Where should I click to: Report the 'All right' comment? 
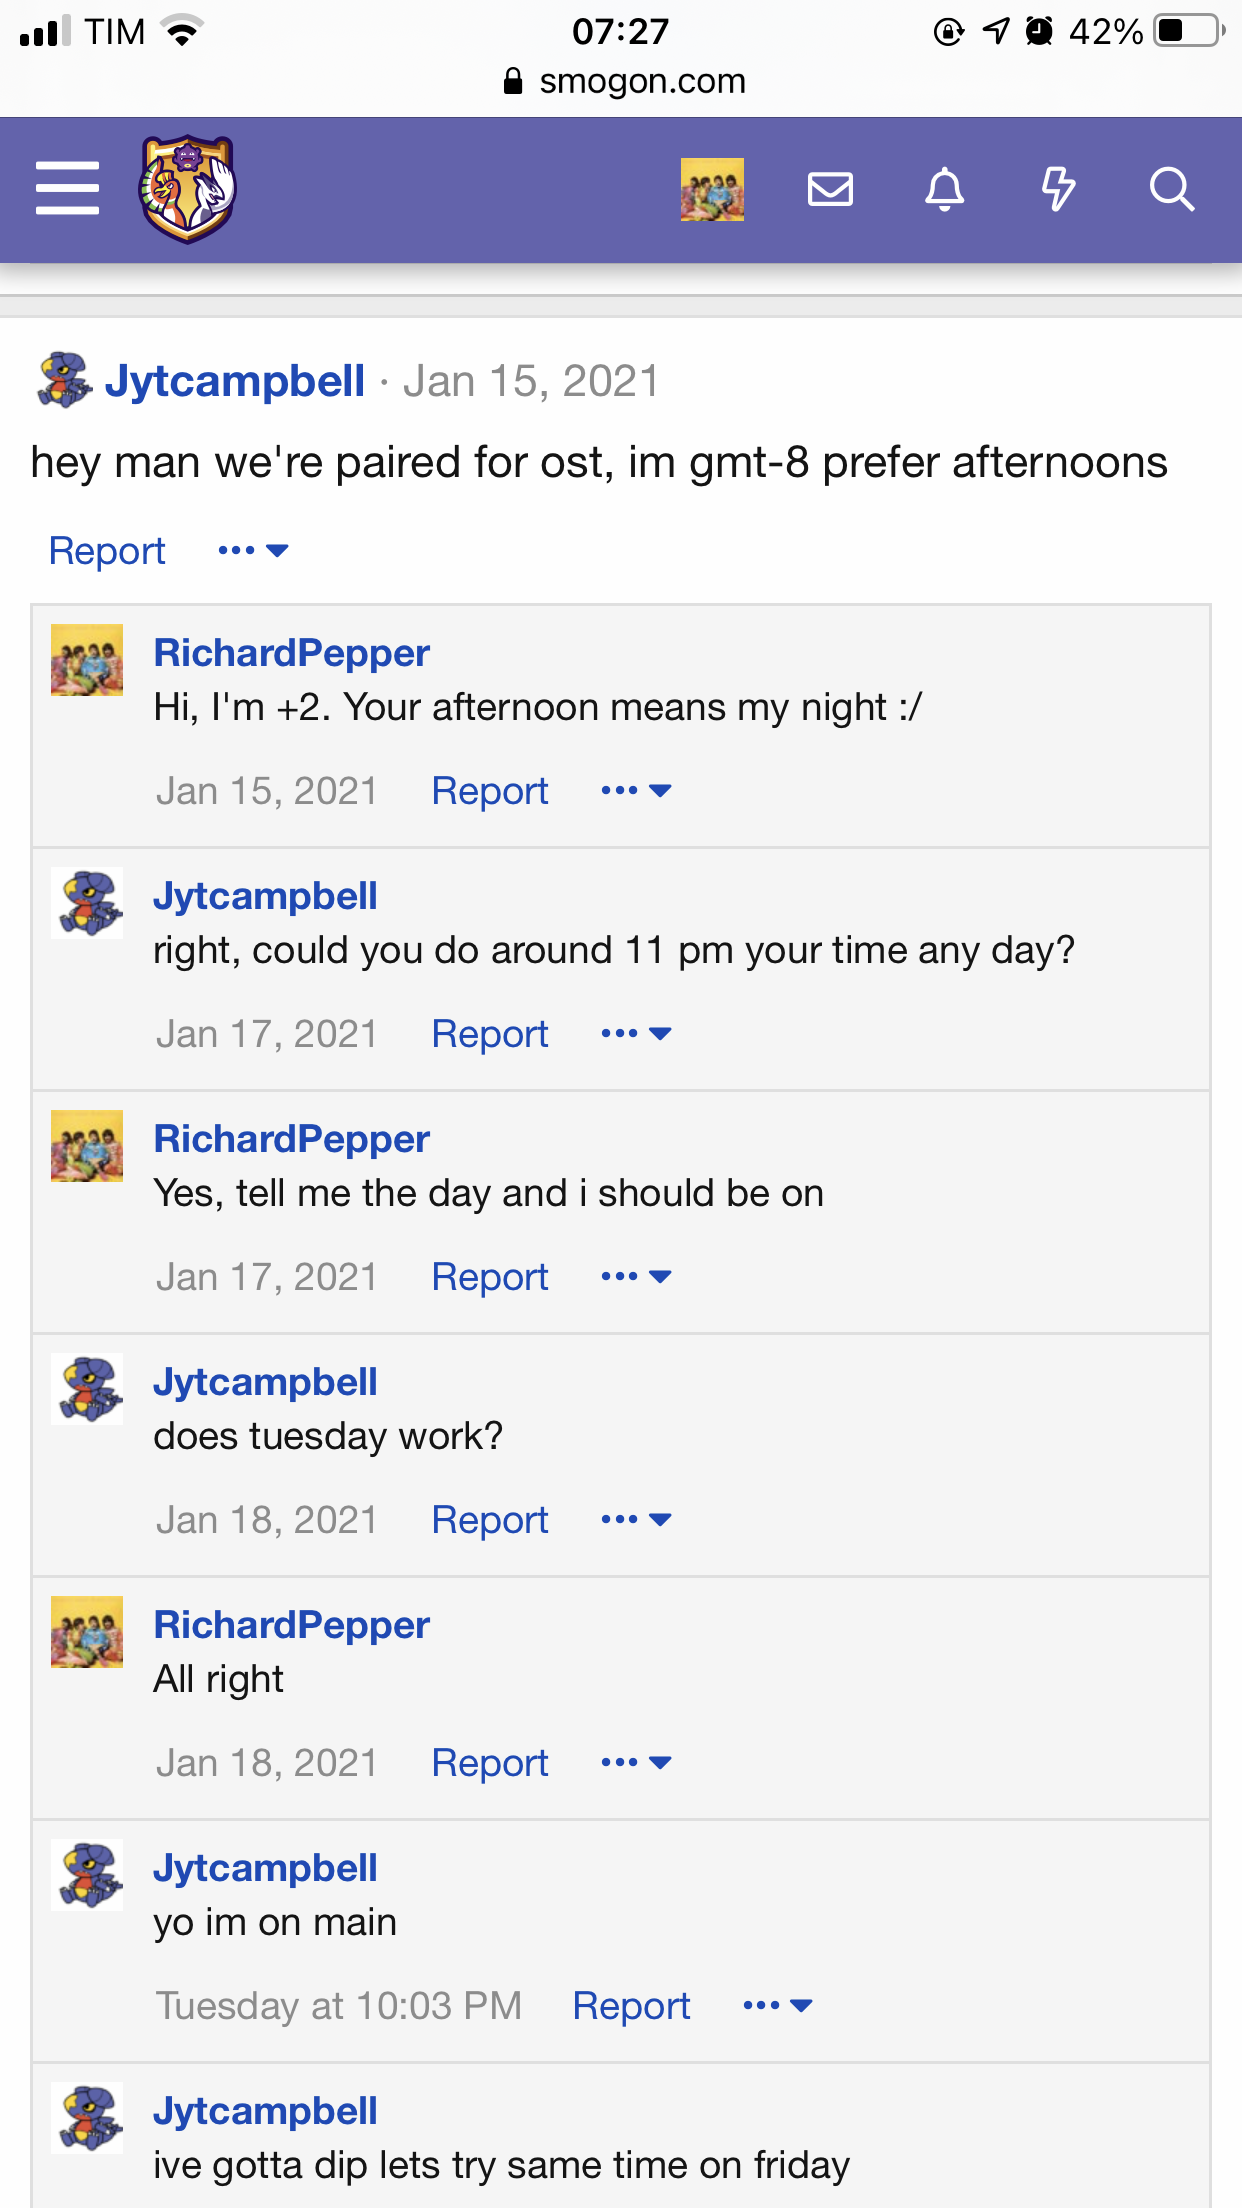(490, 1763)
